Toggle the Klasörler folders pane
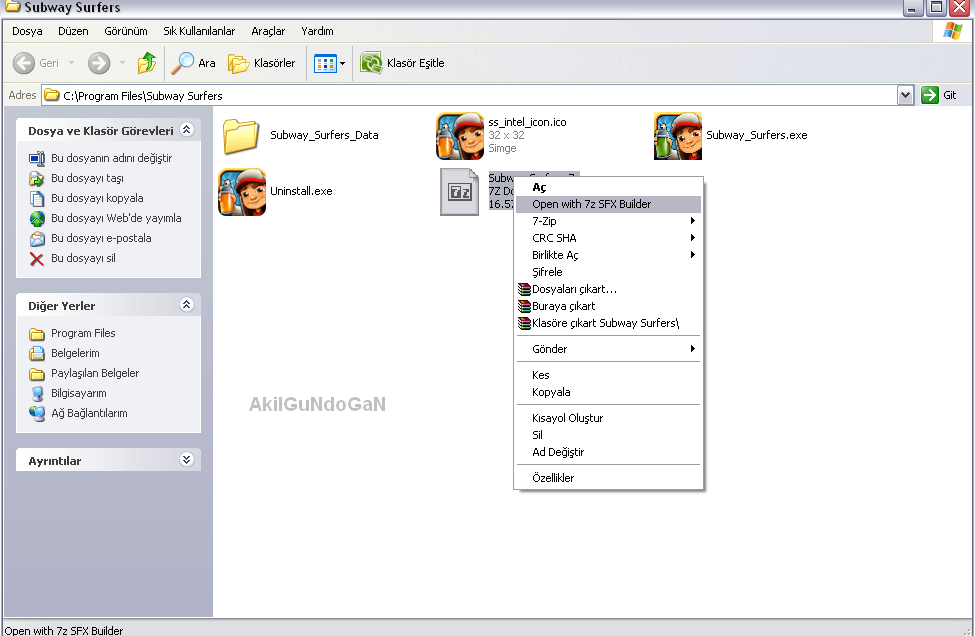Screen dimensions: 975x636 (262, 63)
